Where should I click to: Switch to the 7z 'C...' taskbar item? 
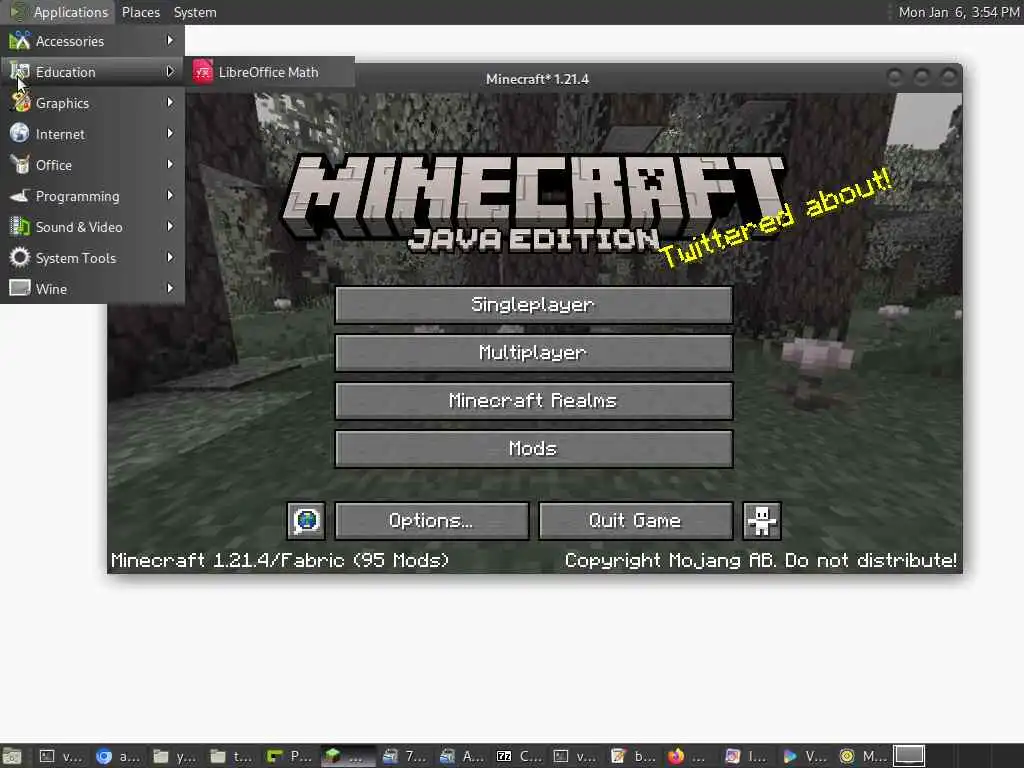[519, 756]
